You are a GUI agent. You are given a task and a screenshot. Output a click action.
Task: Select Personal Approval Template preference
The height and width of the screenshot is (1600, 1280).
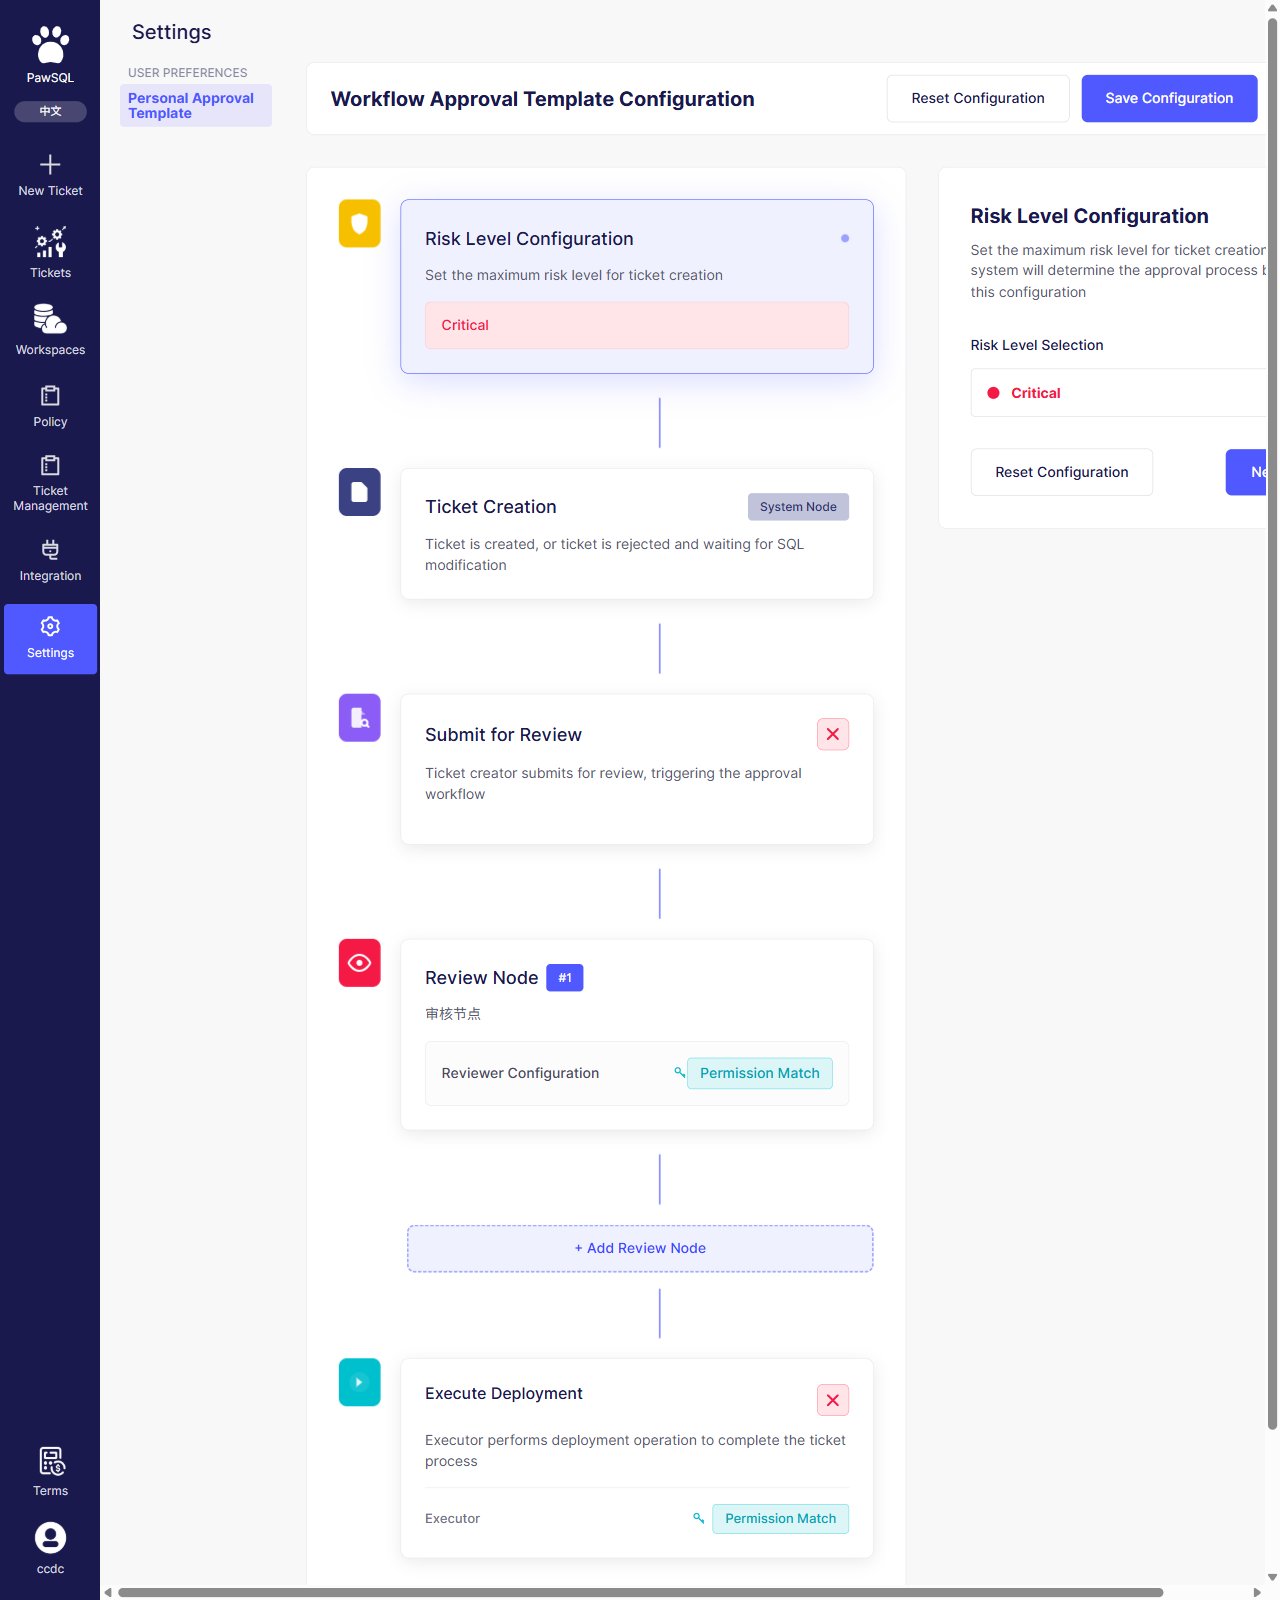click(x=196, y=105)
